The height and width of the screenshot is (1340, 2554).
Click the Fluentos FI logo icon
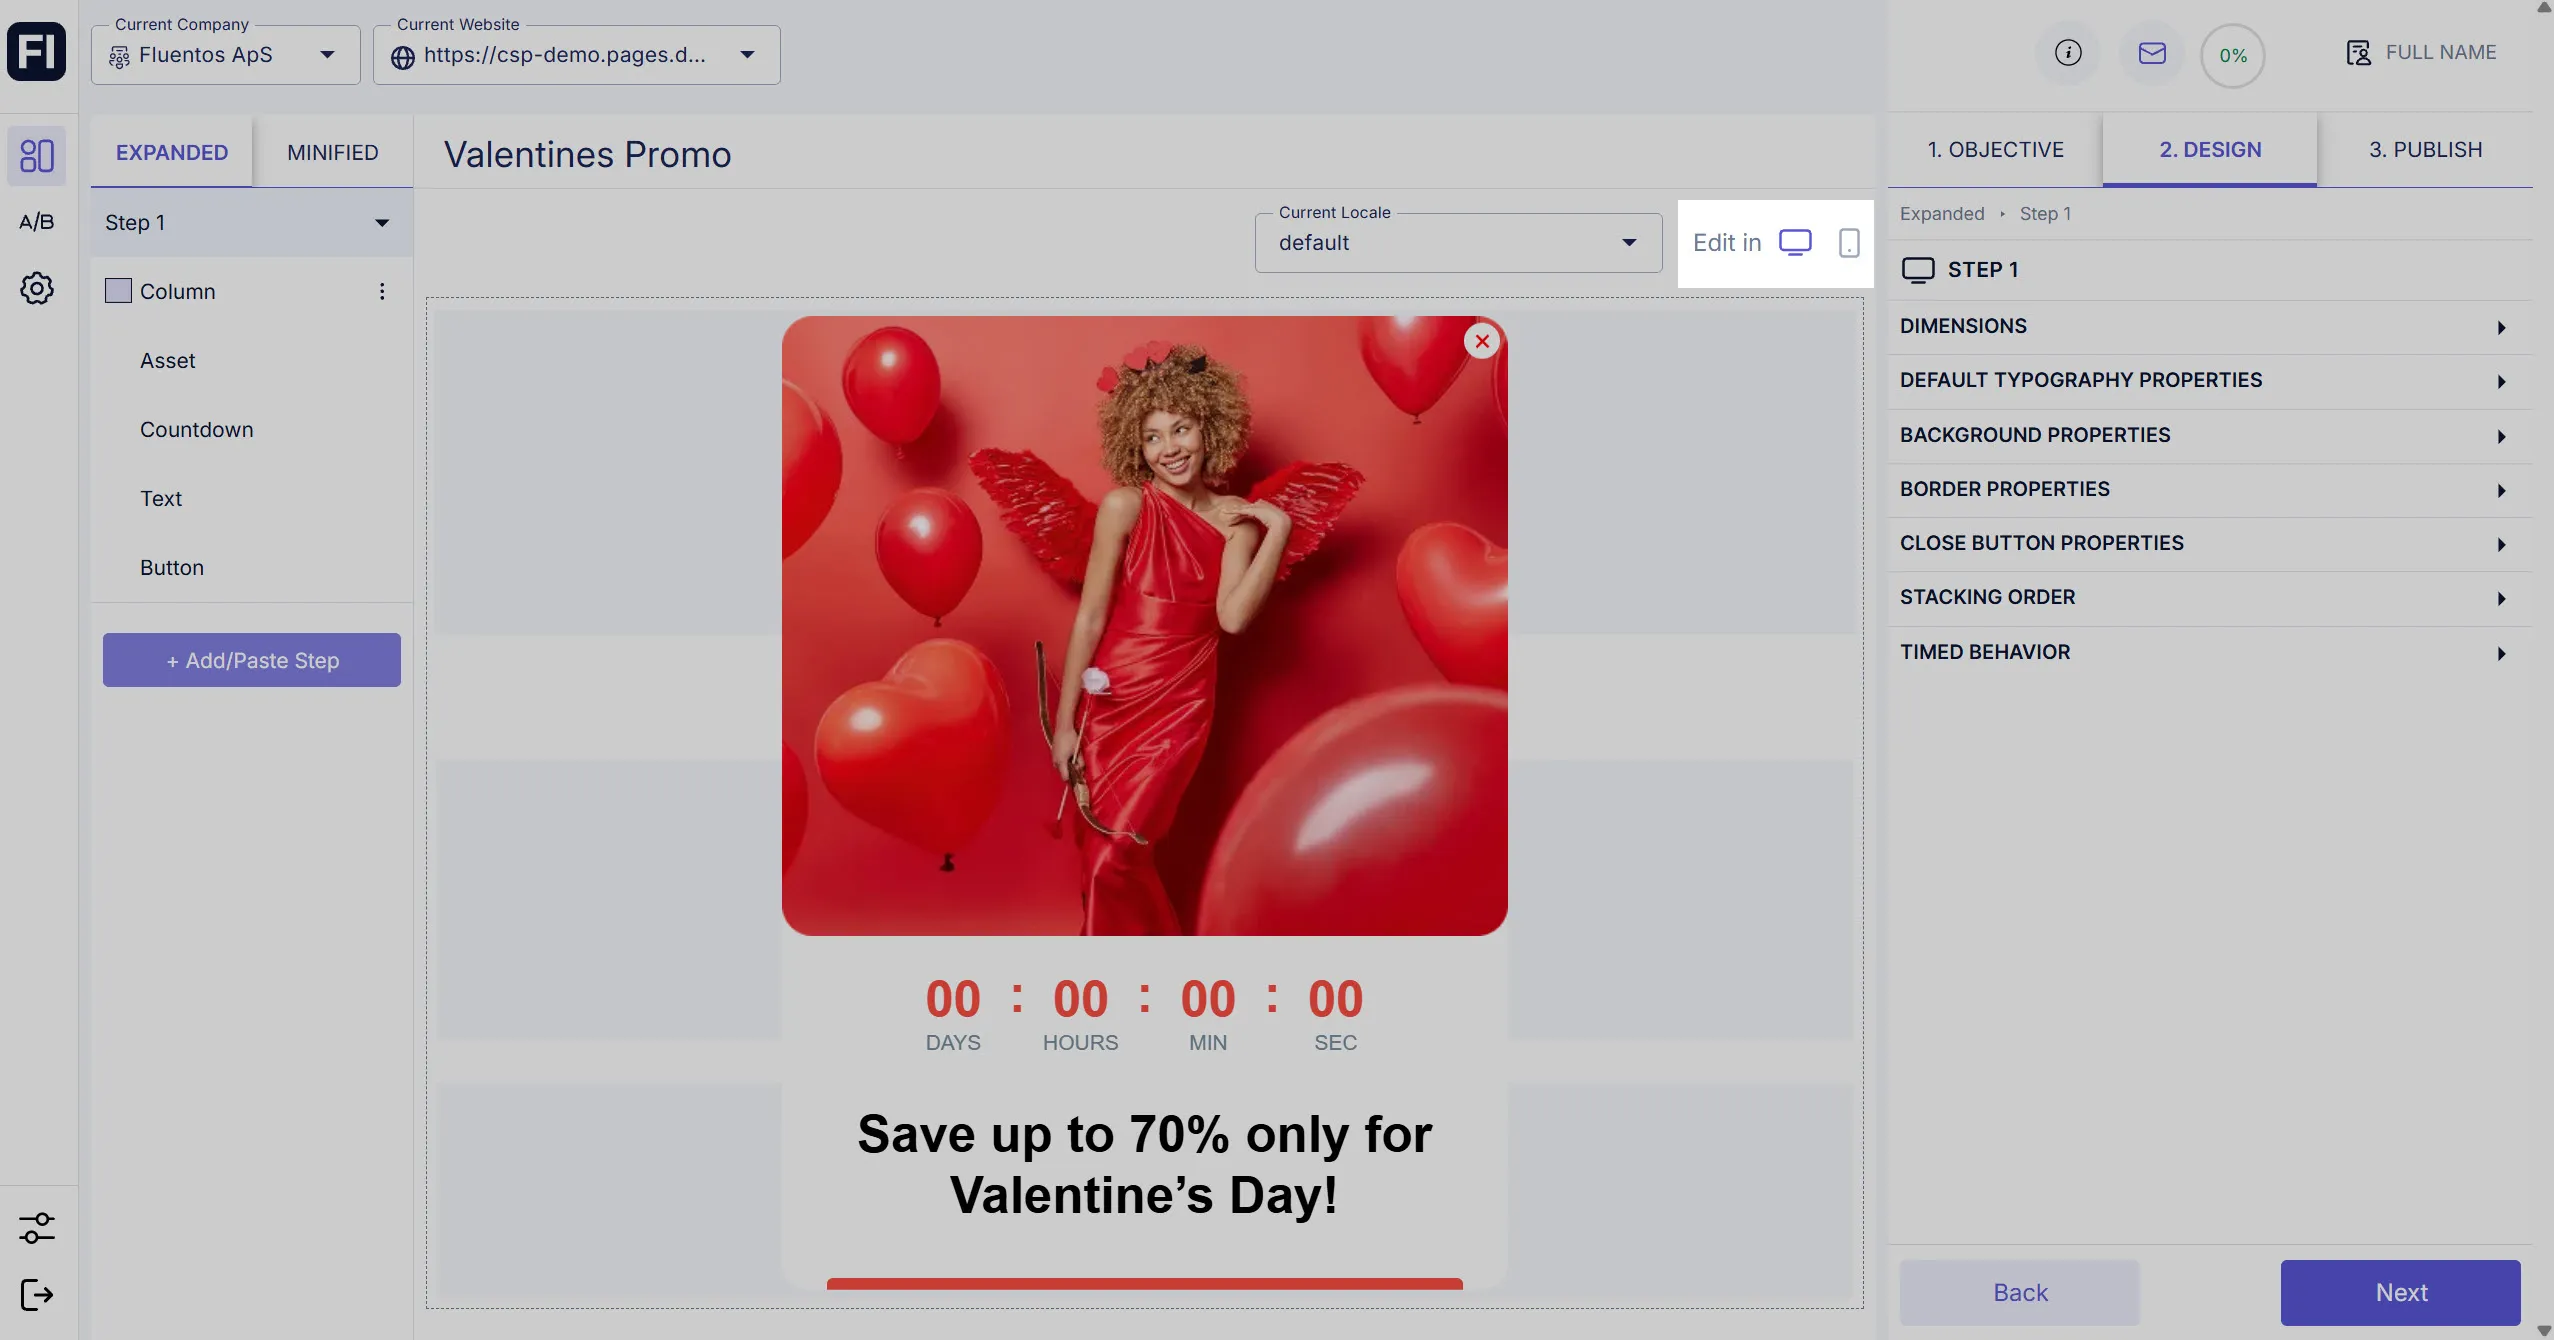click(x=37, y=51)
